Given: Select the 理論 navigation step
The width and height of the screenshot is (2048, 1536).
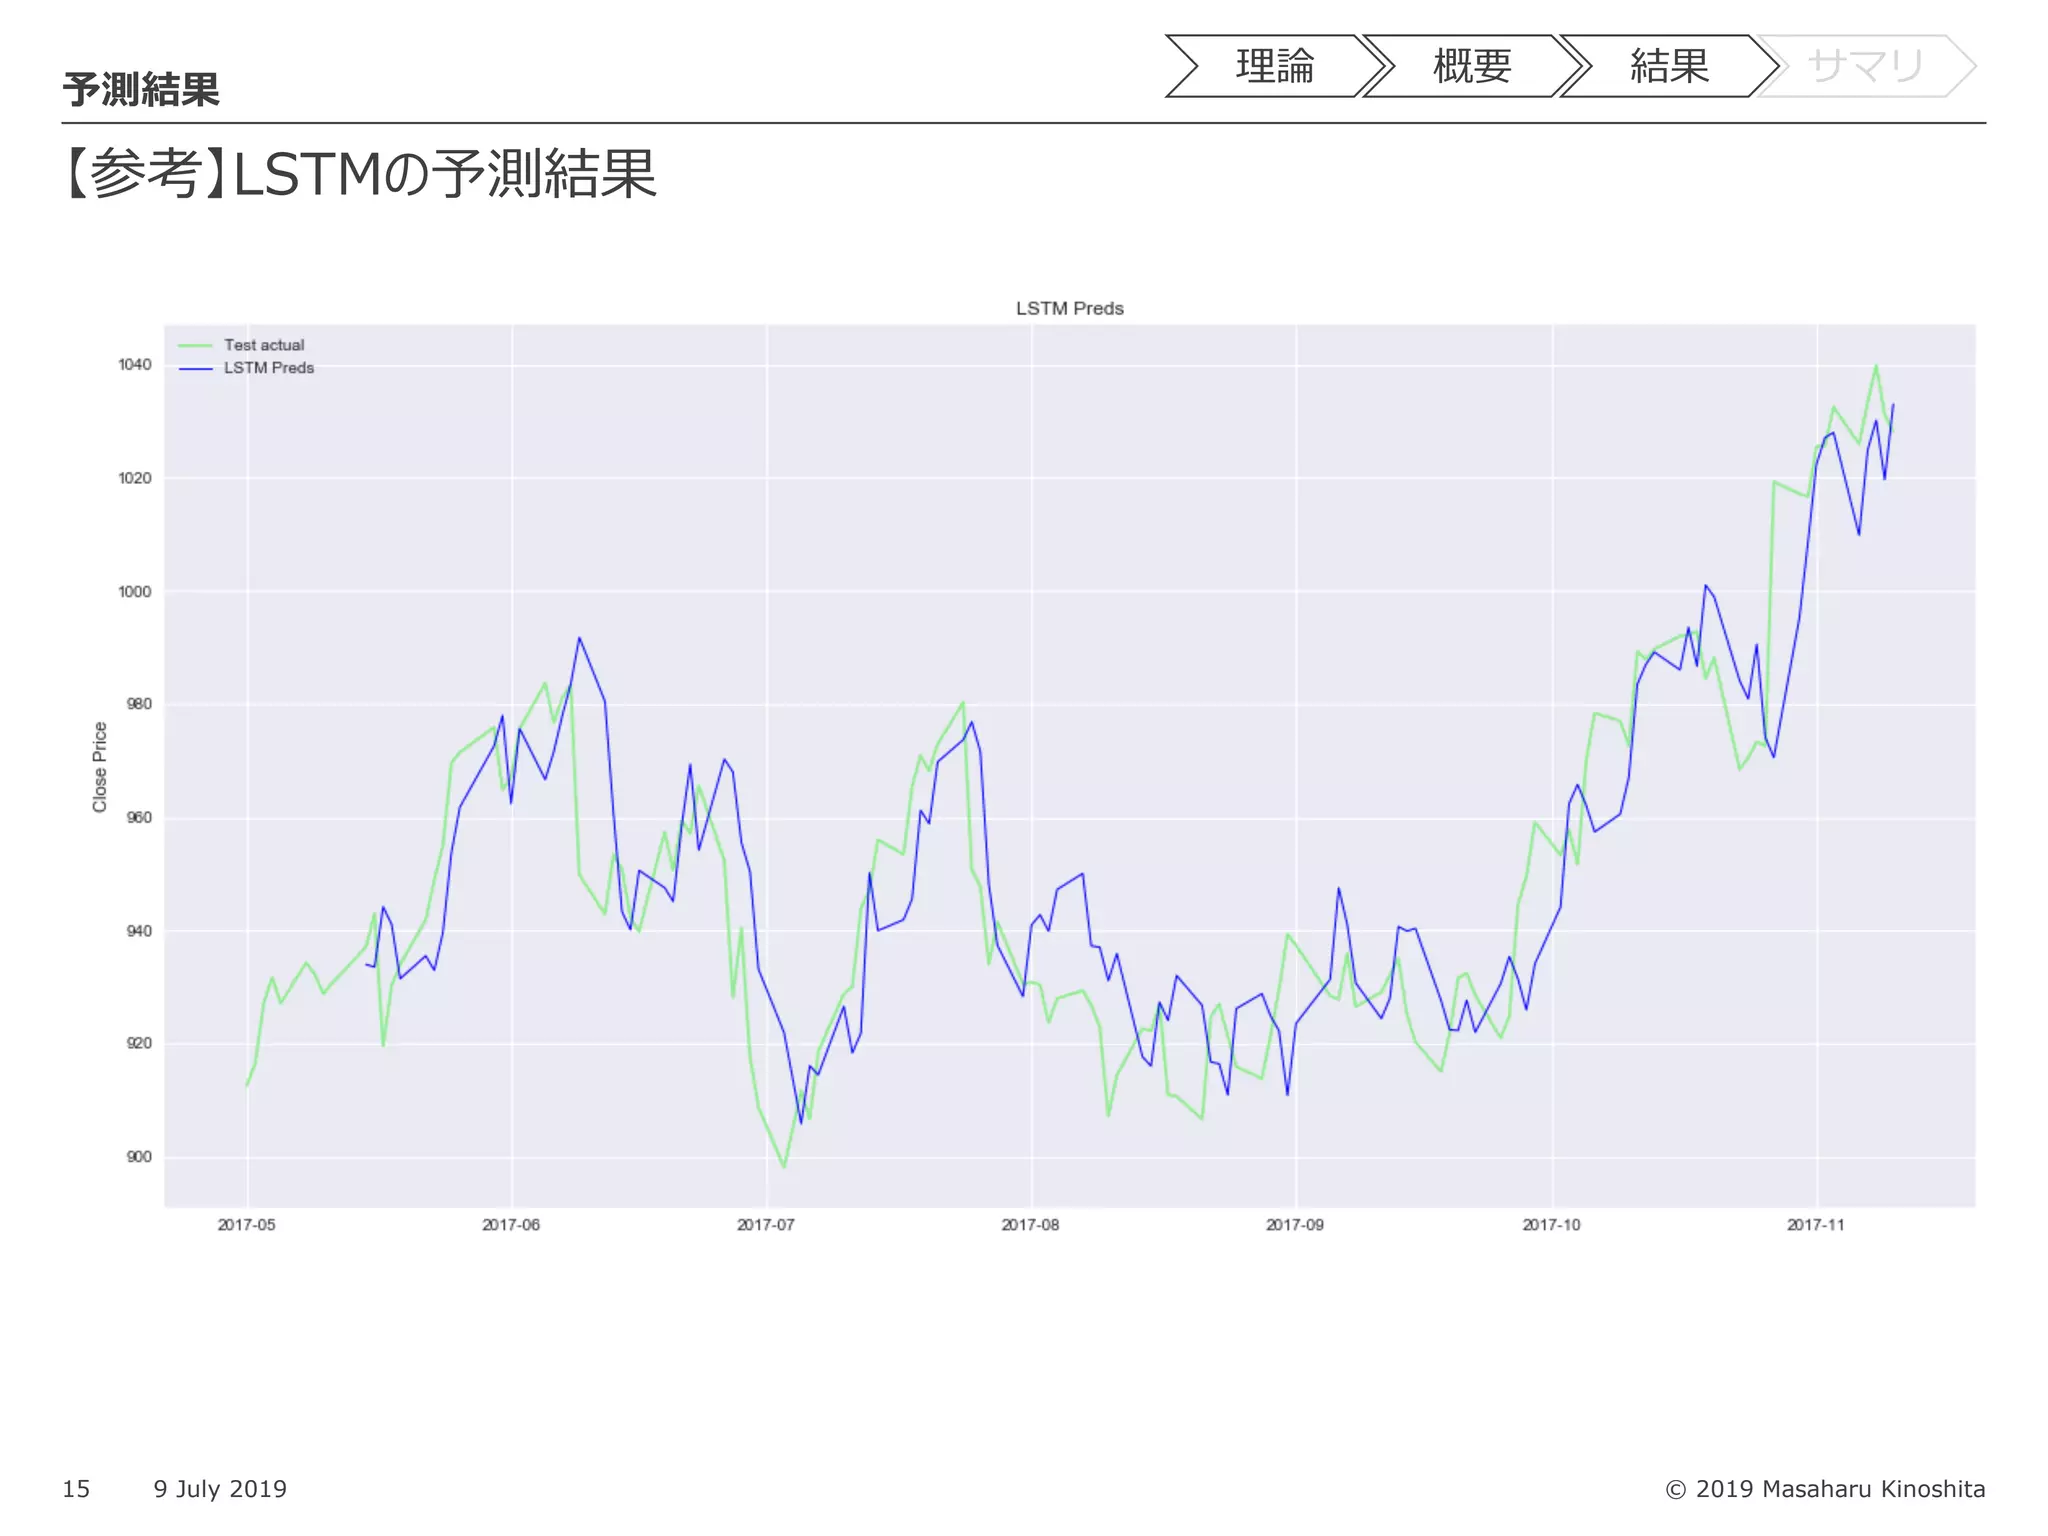Looking at the screenshot, I should point(1275,66).
